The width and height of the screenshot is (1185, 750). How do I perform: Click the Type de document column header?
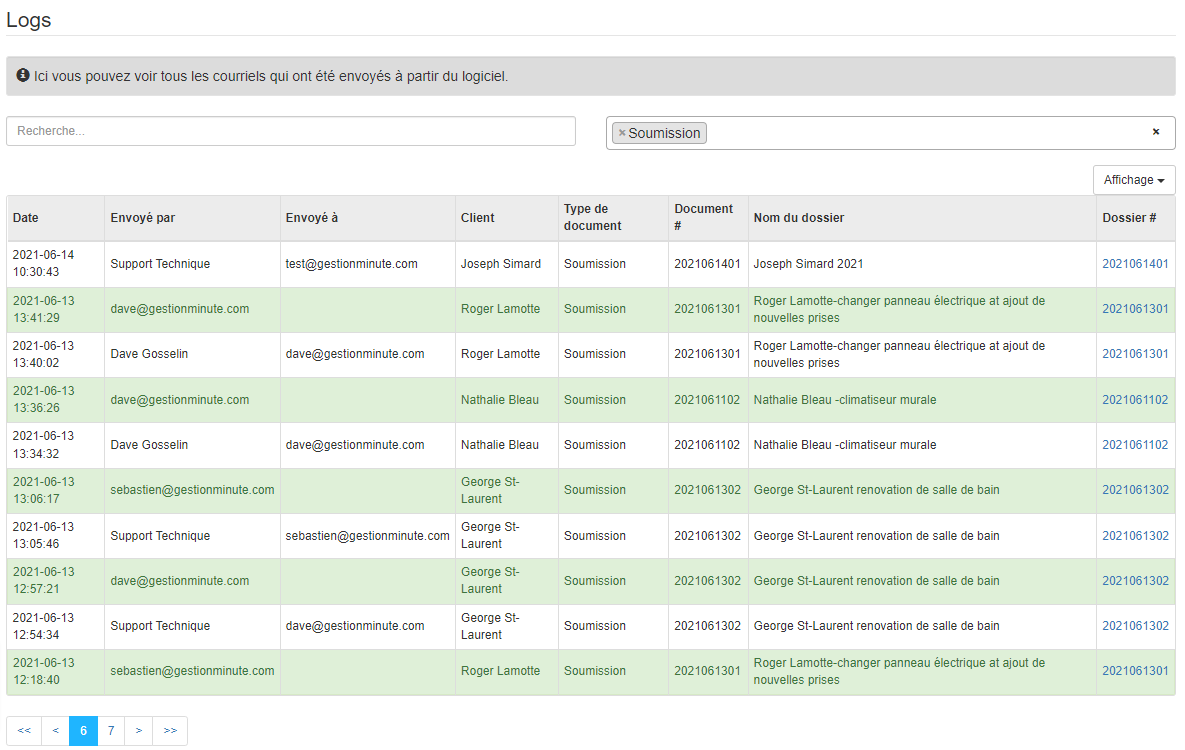pyautogui.click(x=592, y=218)
